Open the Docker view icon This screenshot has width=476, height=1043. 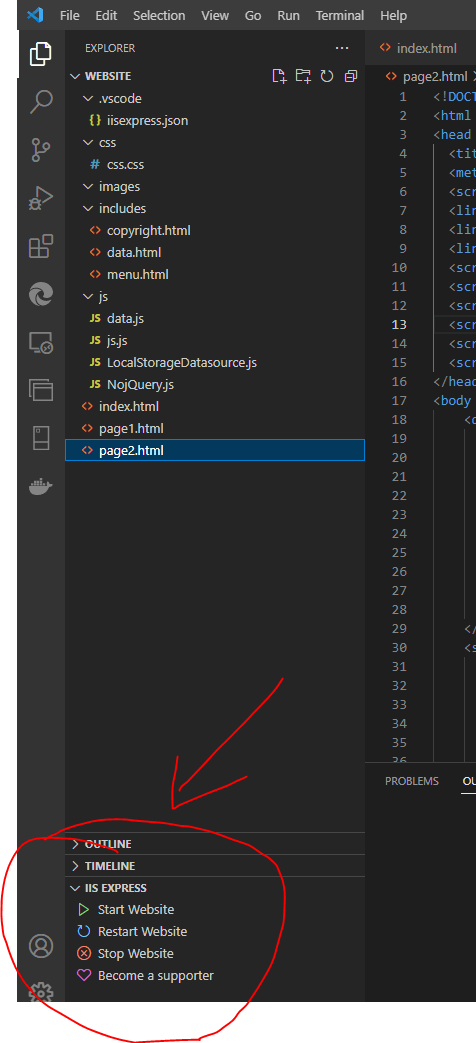point(41,488)
